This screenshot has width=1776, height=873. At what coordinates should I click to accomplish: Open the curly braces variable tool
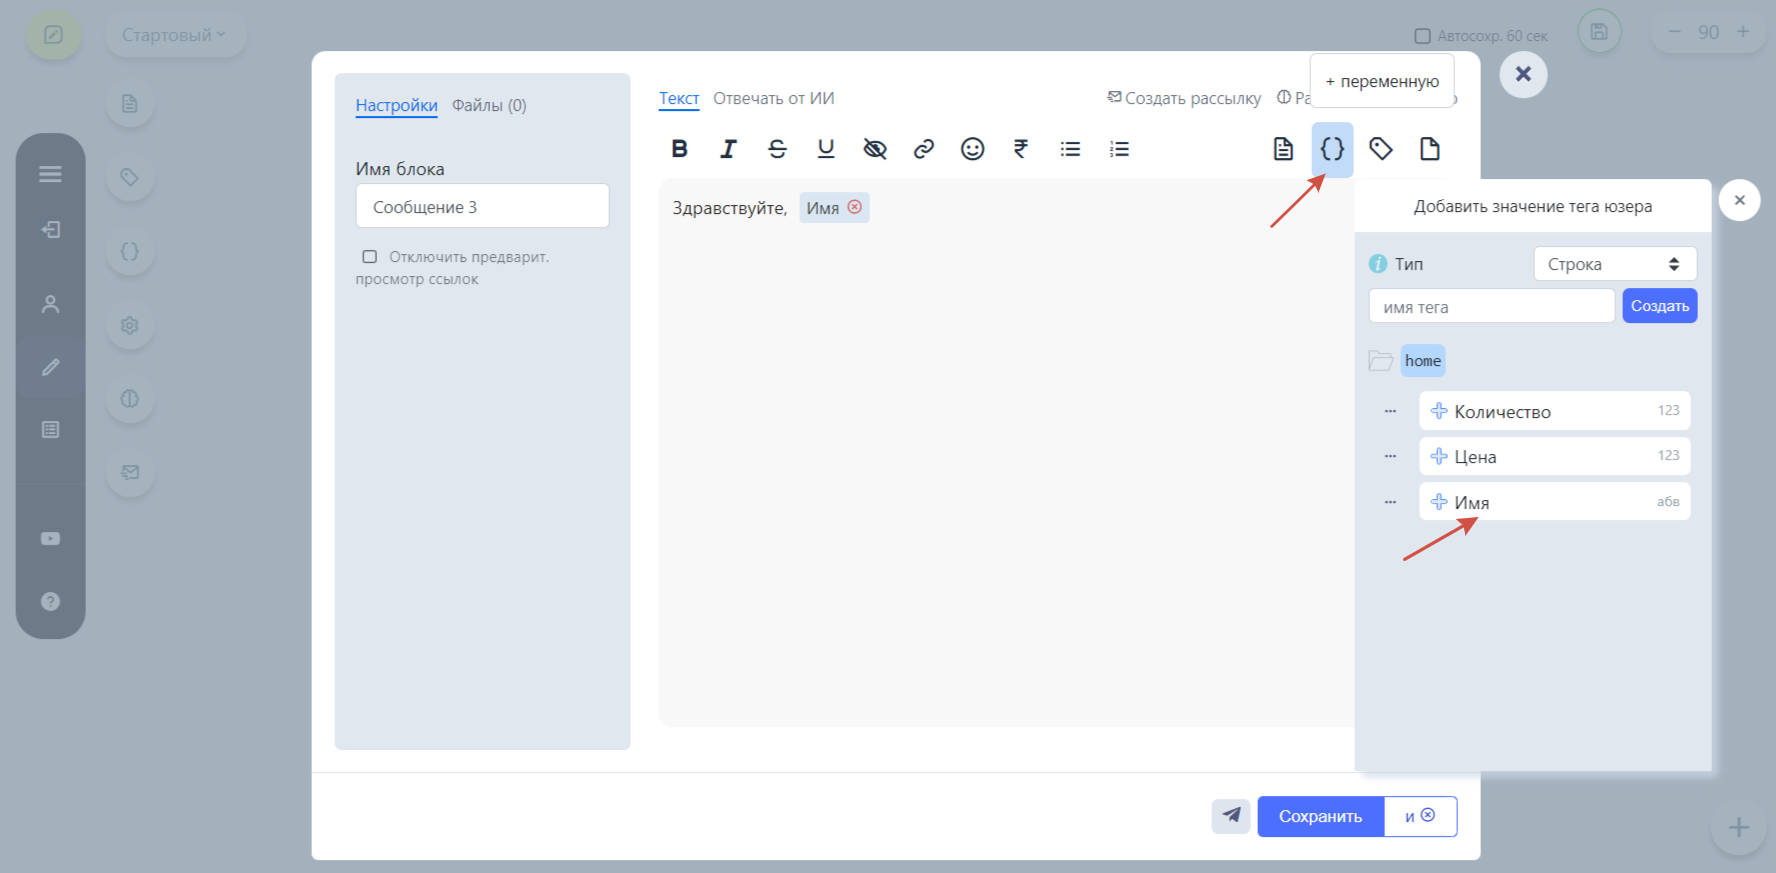tap(1332, 149)
